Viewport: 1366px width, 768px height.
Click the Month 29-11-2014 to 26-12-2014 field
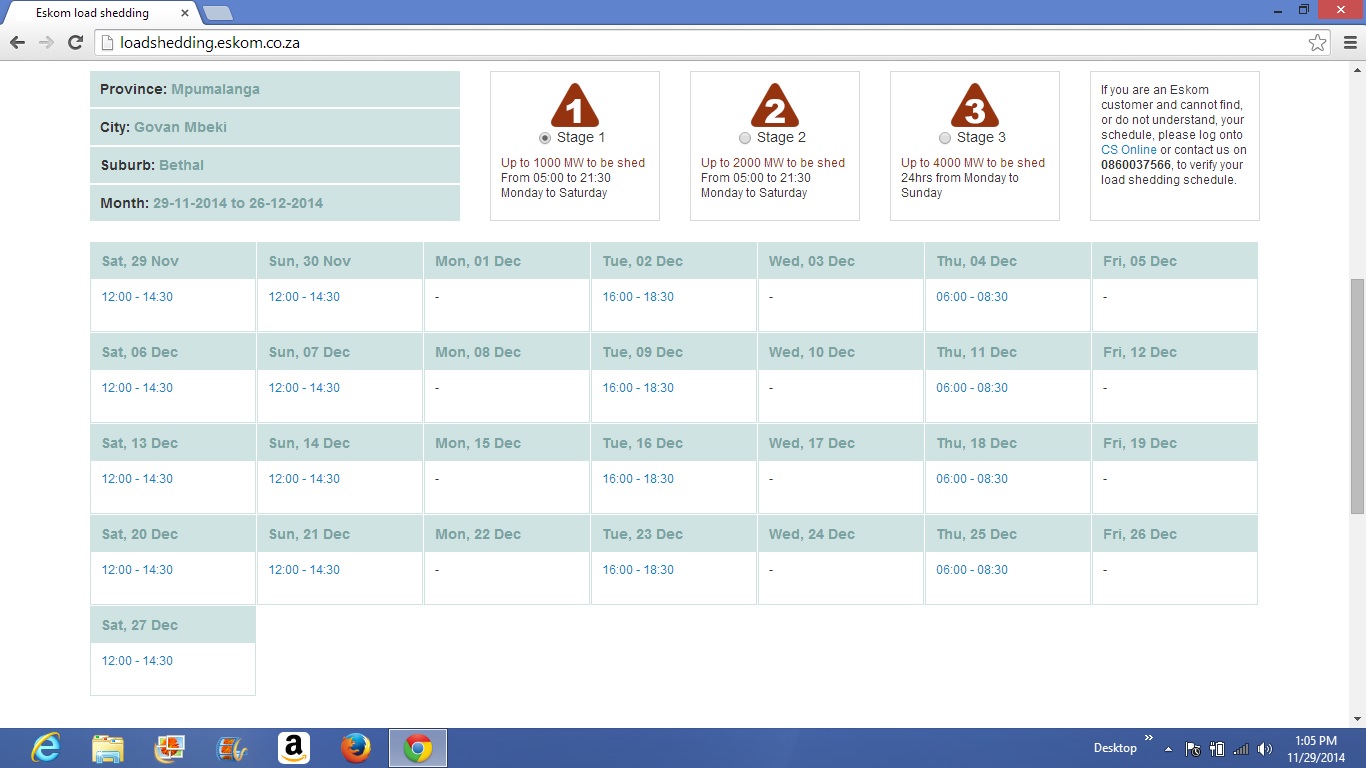(x=275, y=203)
